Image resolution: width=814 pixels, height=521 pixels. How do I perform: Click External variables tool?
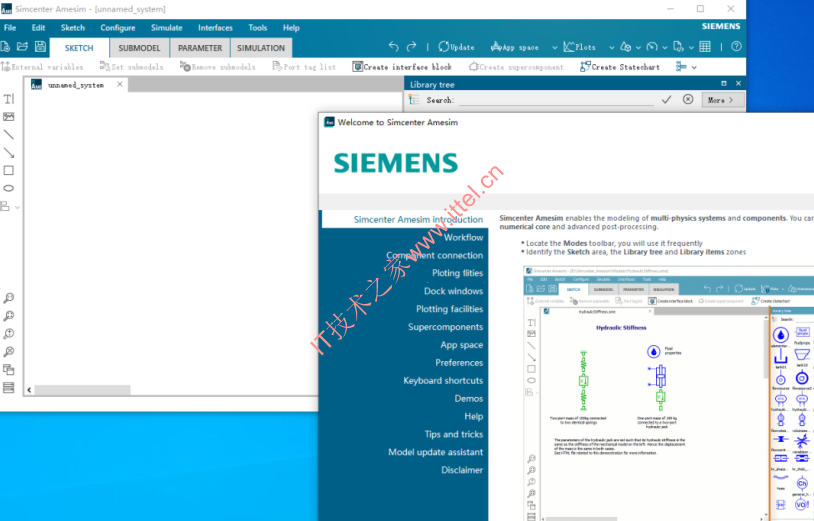42,67
